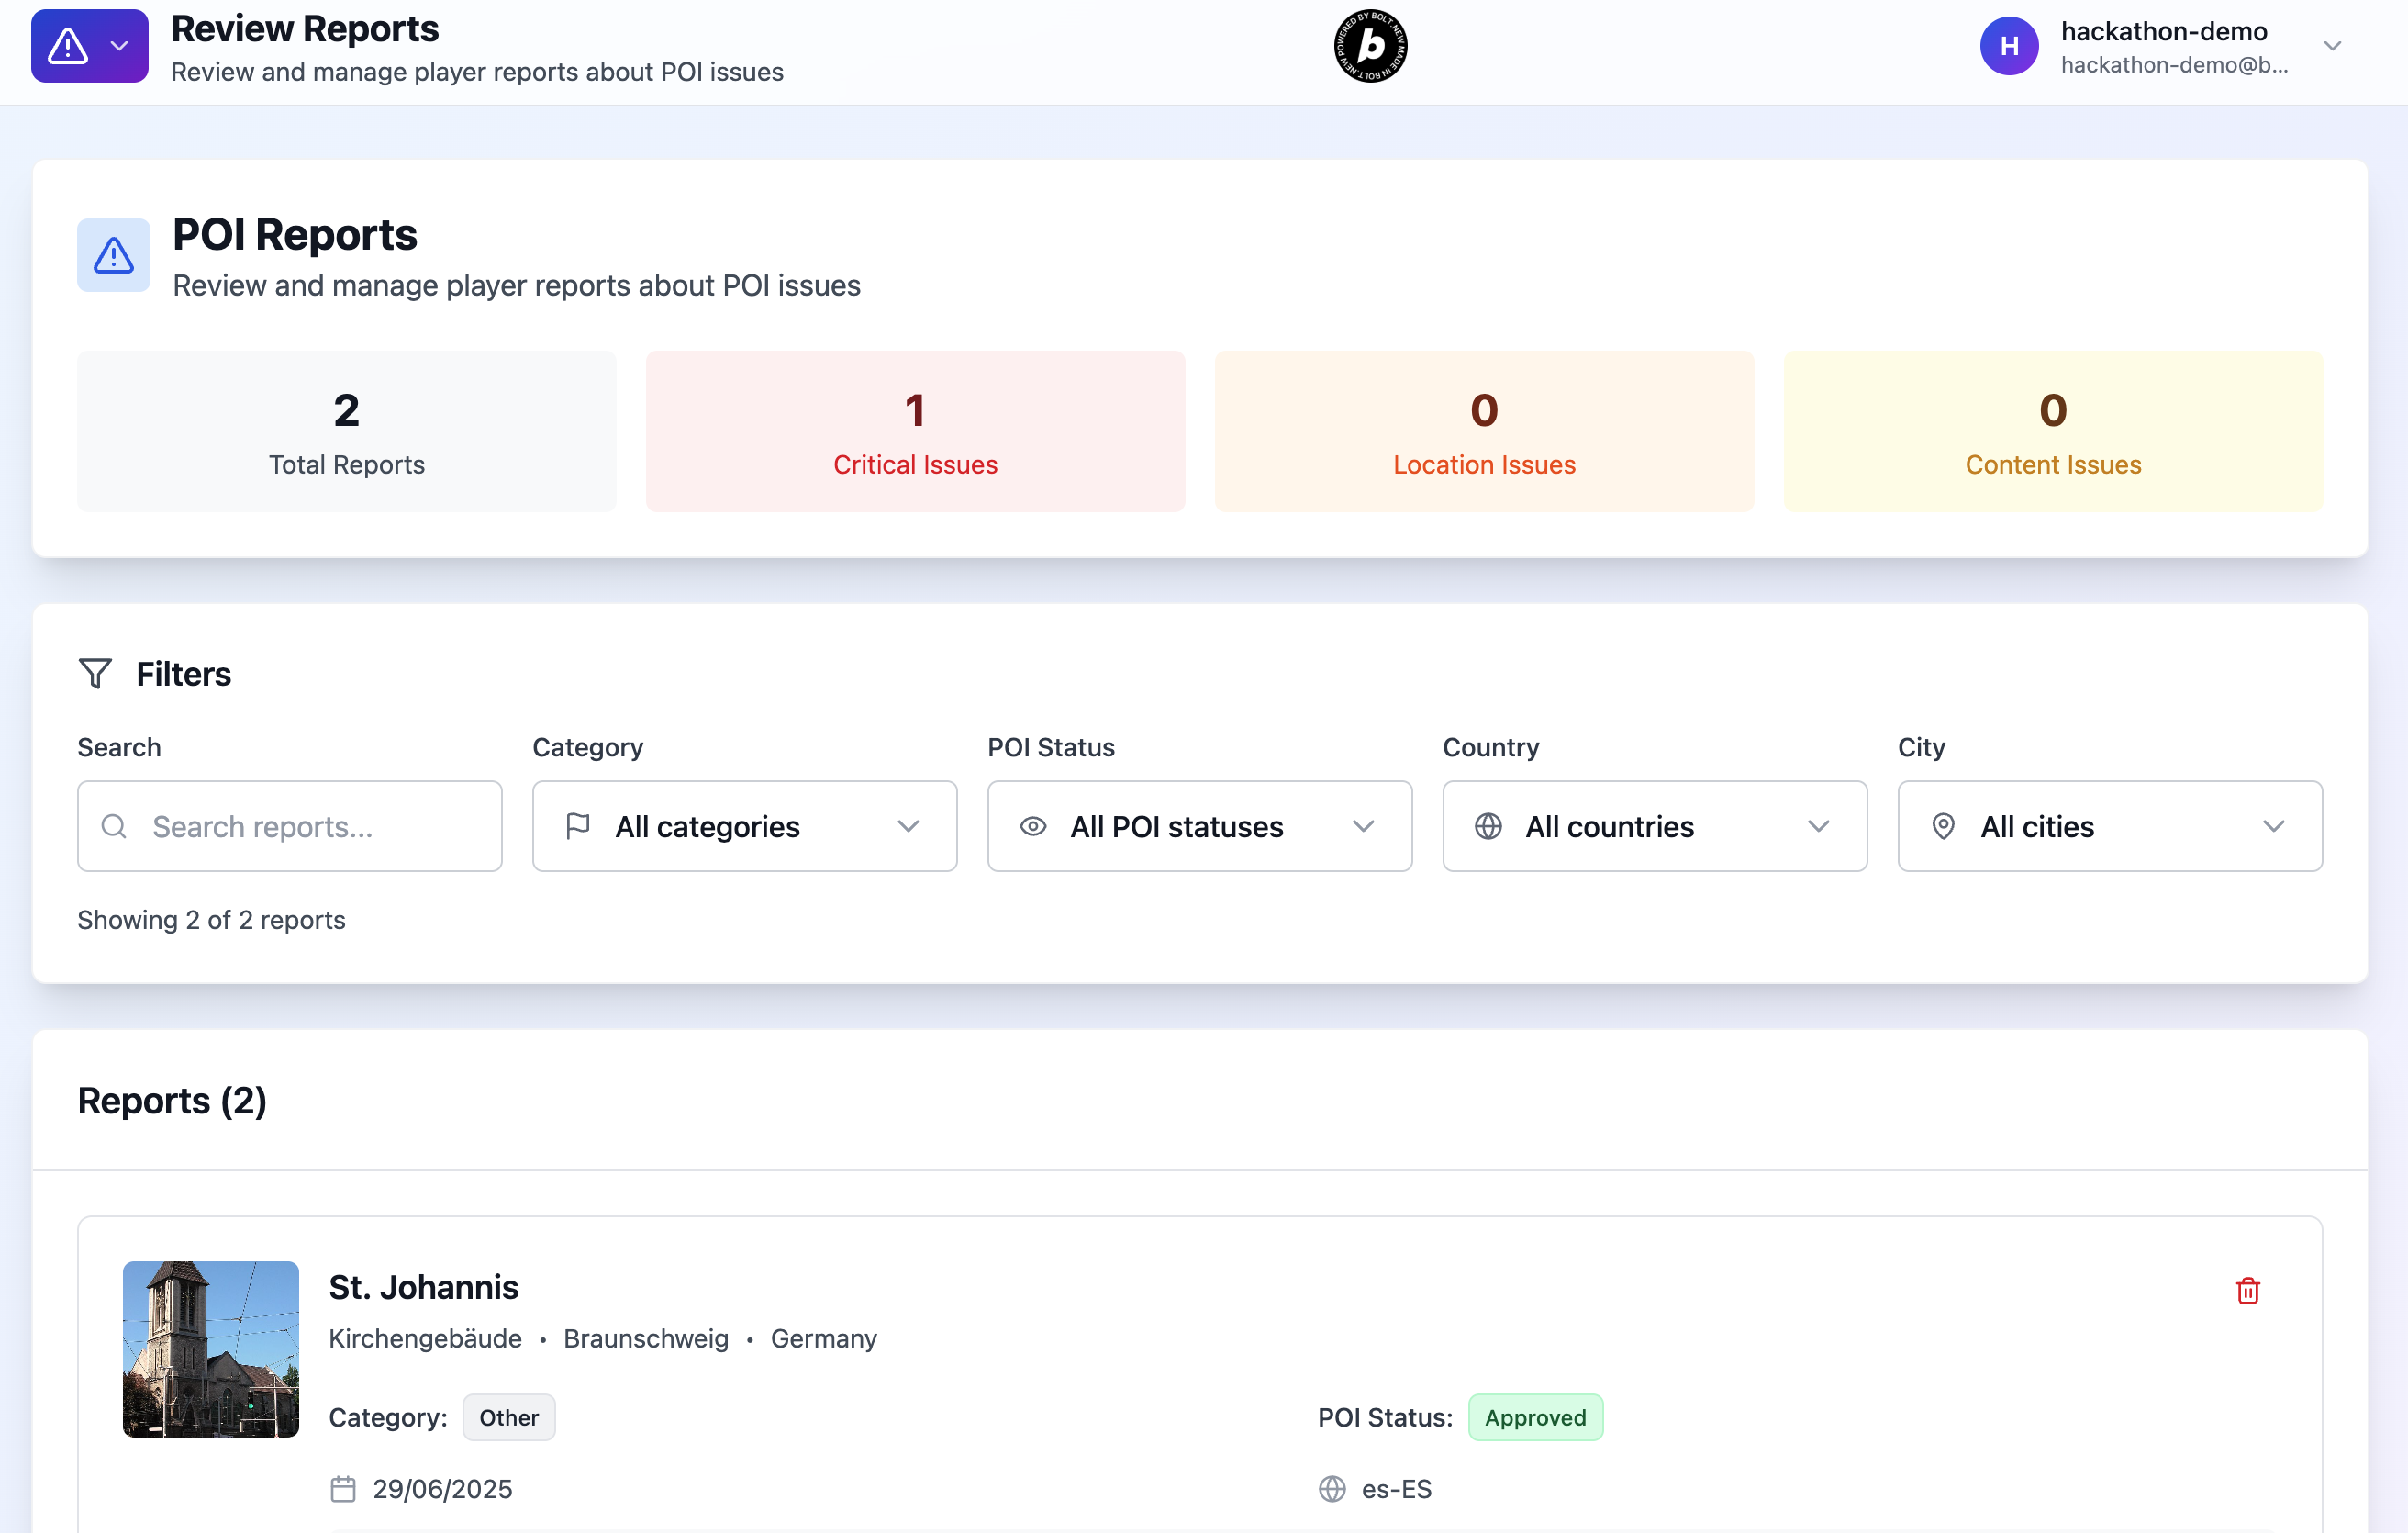2408x1533 pixels.
Task: Click the Critical Issues stat card
Action: pos(915,431)
